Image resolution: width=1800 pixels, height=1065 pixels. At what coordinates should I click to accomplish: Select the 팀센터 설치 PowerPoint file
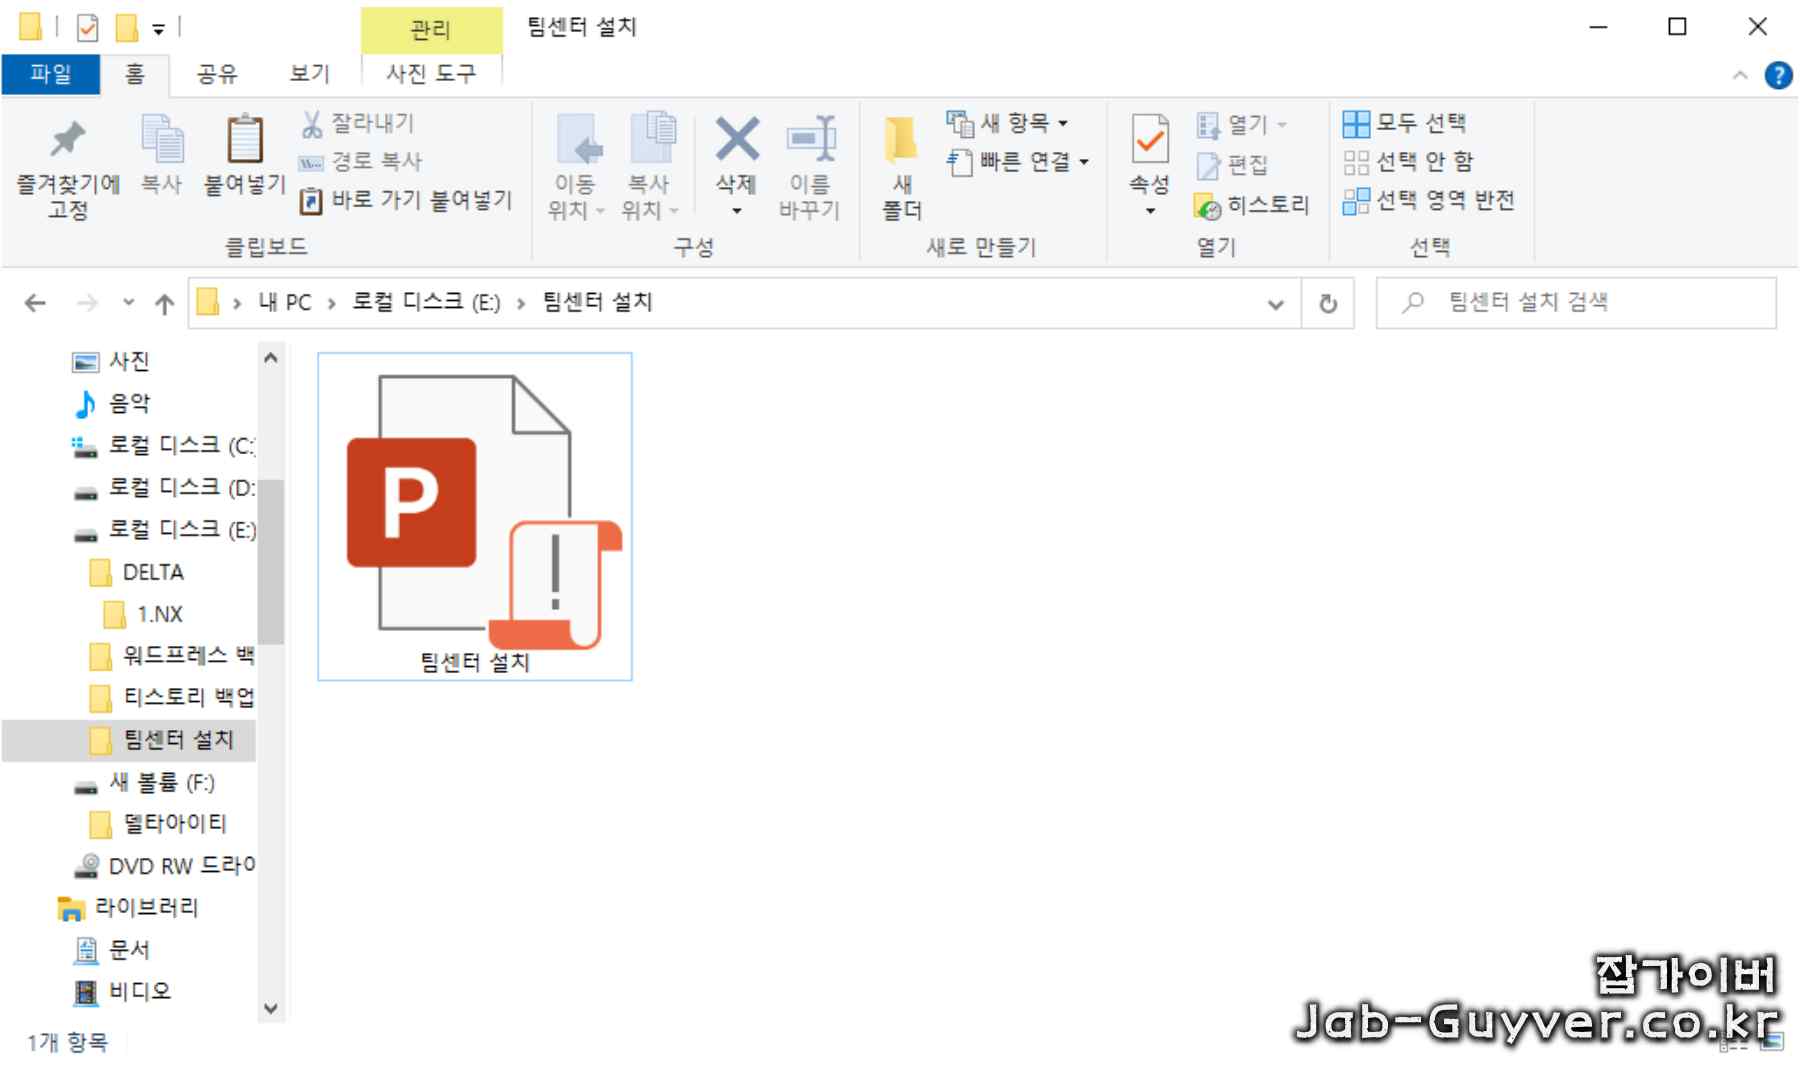coord(475,516)
